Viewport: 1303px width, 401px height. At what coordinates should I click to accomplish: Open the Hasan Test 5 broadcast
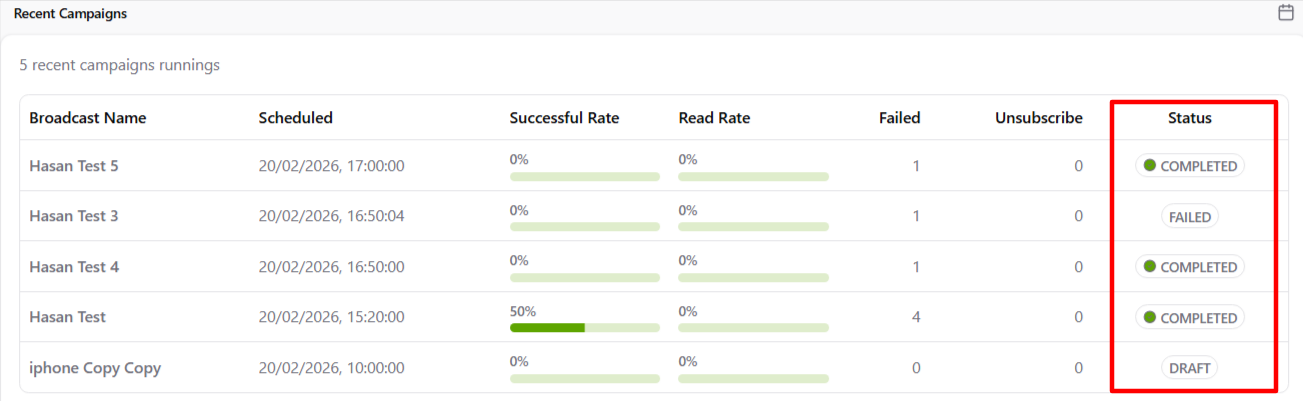point(74,166)
